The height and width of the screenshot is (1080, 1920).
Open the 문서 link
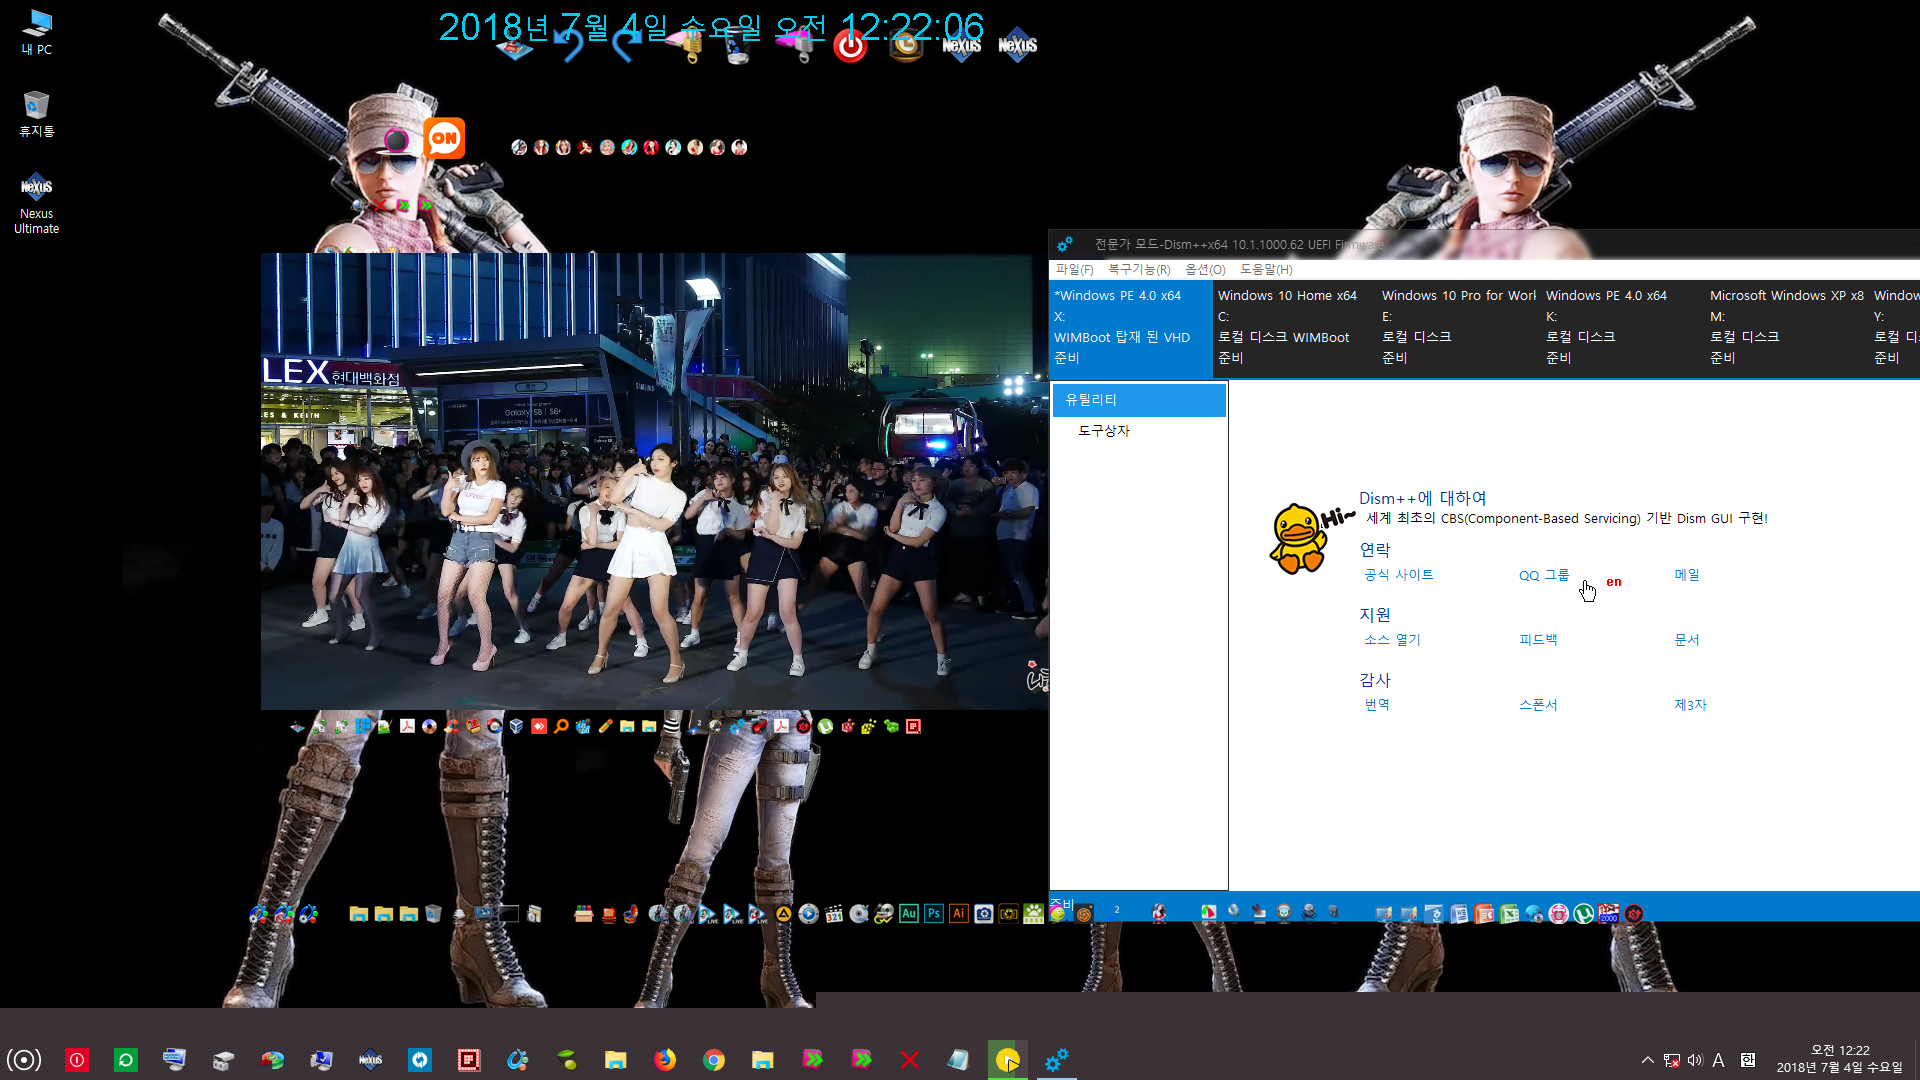pos(1687,640)
